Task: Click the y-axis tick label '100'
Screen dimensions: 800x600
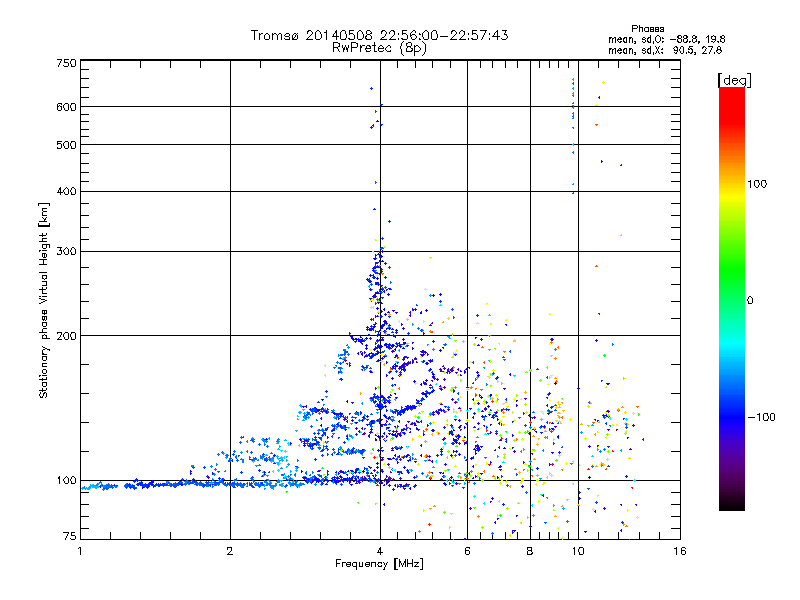Action: click(66, 481)
